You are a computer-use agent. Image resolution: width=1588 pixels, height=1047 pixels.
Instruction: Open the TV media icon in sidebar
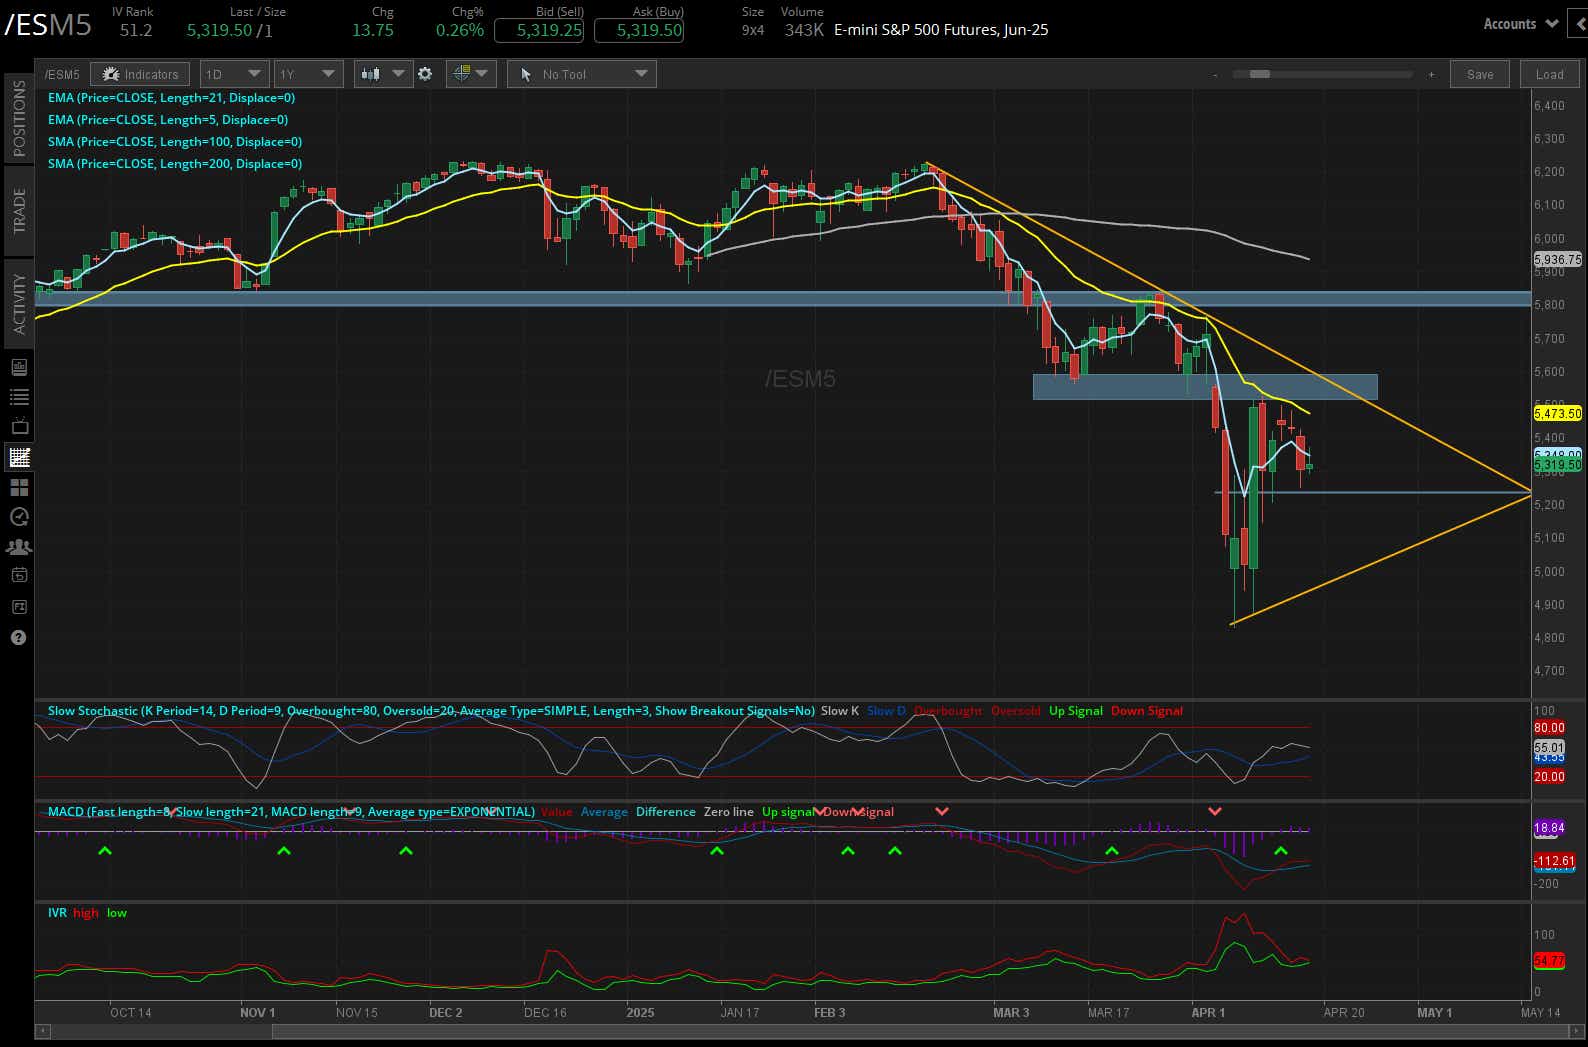pos(18,427)
